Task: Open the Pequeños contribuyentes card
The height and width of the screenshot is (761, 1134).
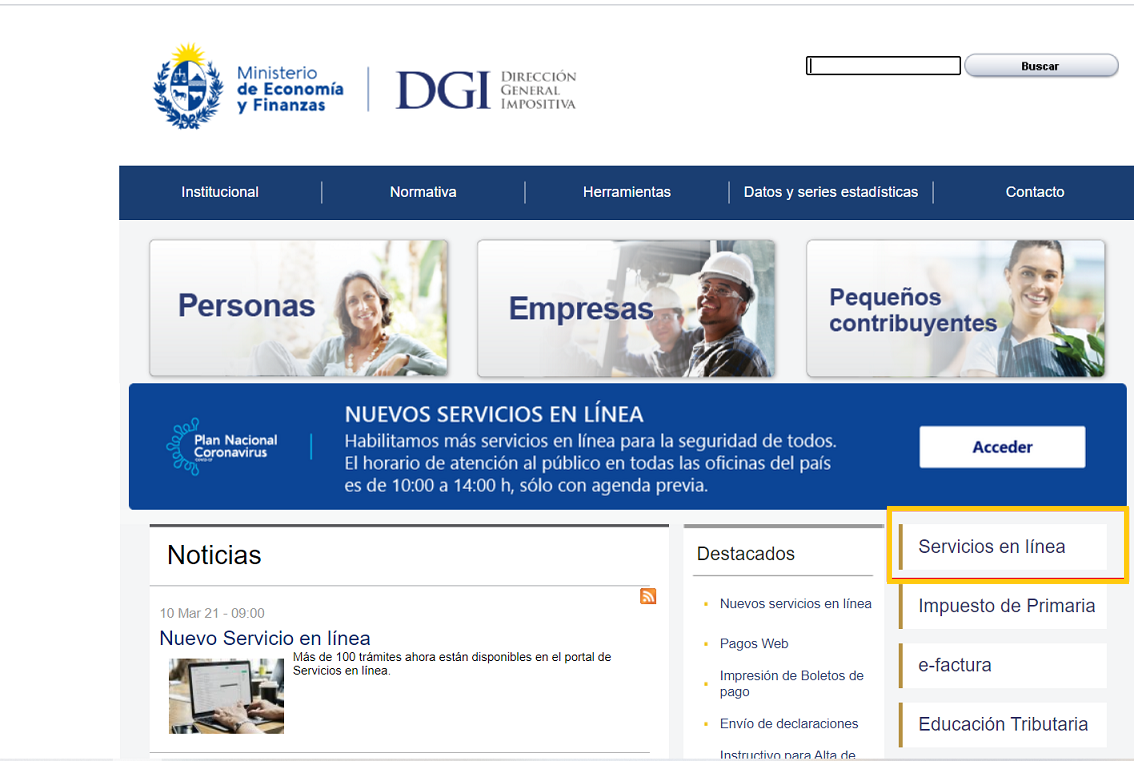Action: coord(955,308)
